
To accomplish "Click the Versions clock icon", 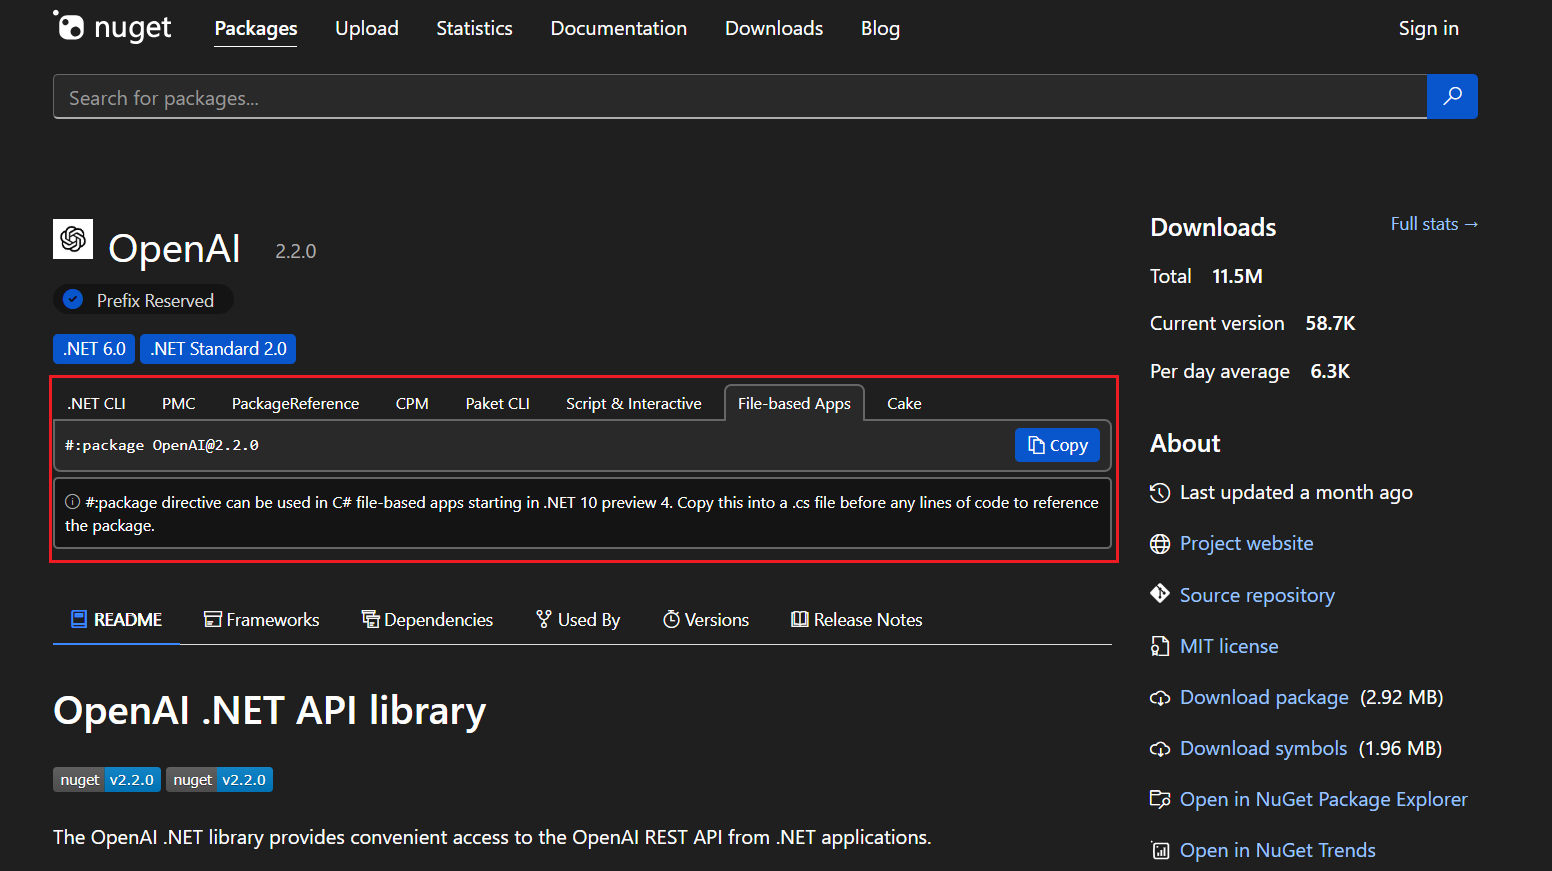I will 672,619.
